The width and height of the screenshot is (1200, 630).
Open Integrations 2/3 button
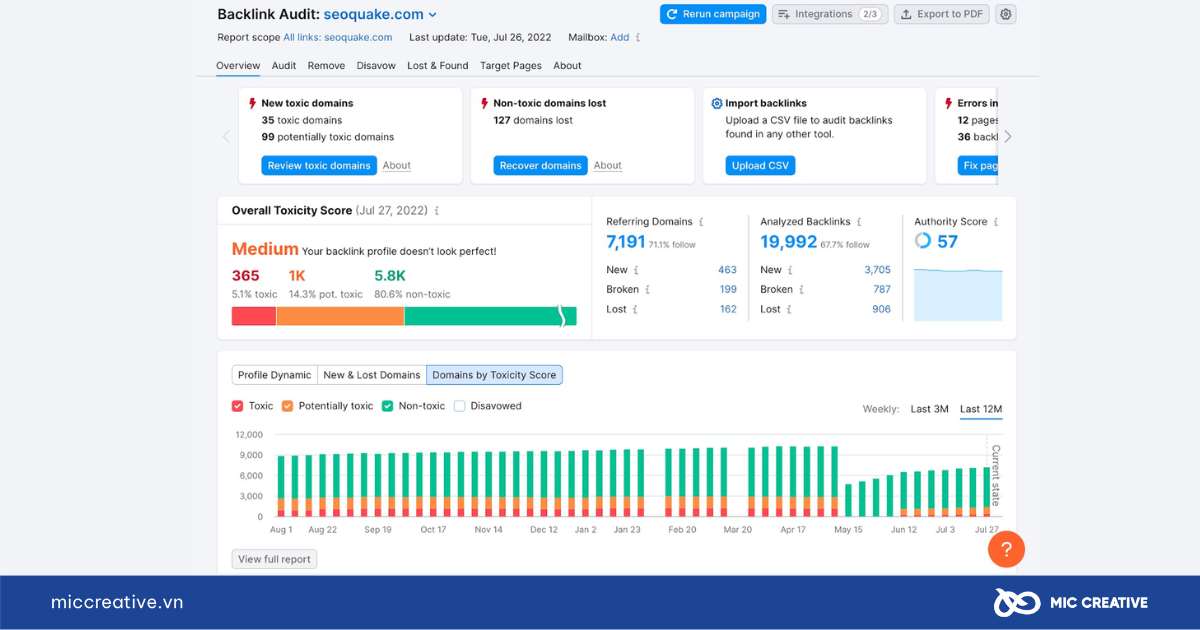click(x=830, y=14)
